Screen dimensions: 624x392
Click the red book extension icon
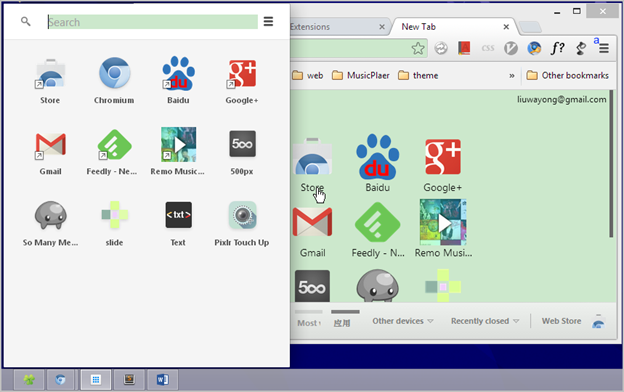[464, 49]
